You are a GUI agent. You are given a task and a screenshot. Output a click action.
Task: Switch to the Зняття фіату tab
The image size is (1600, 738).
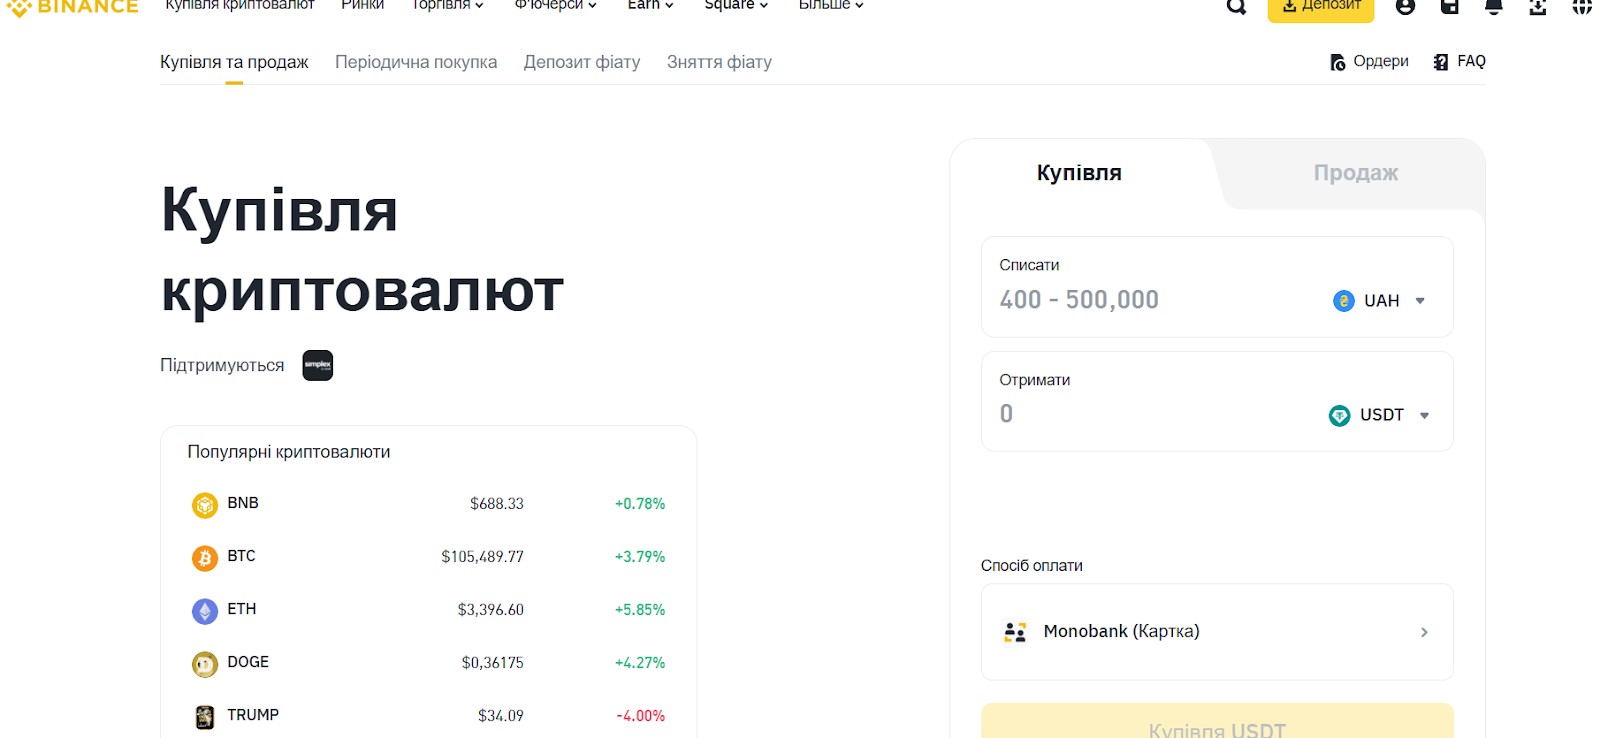point(719,62)
